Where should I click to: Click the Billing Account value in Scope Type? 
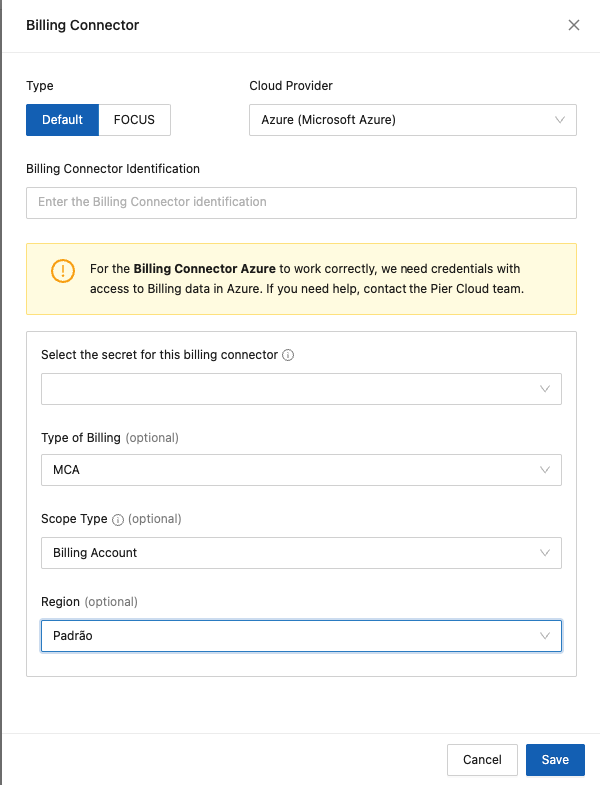click(x=95, y=553)
